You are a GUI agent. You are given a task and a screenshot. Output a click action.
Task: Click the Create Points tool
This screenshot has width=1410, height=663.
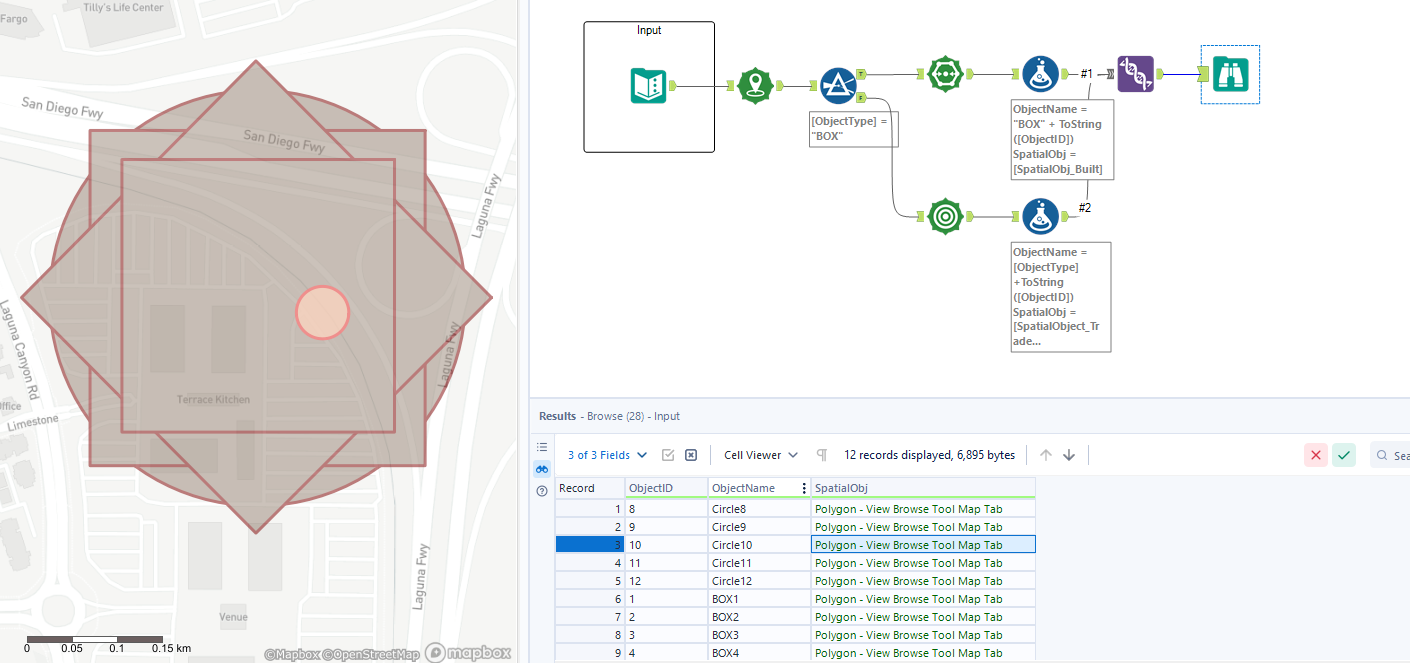click(x=755, y=85)
